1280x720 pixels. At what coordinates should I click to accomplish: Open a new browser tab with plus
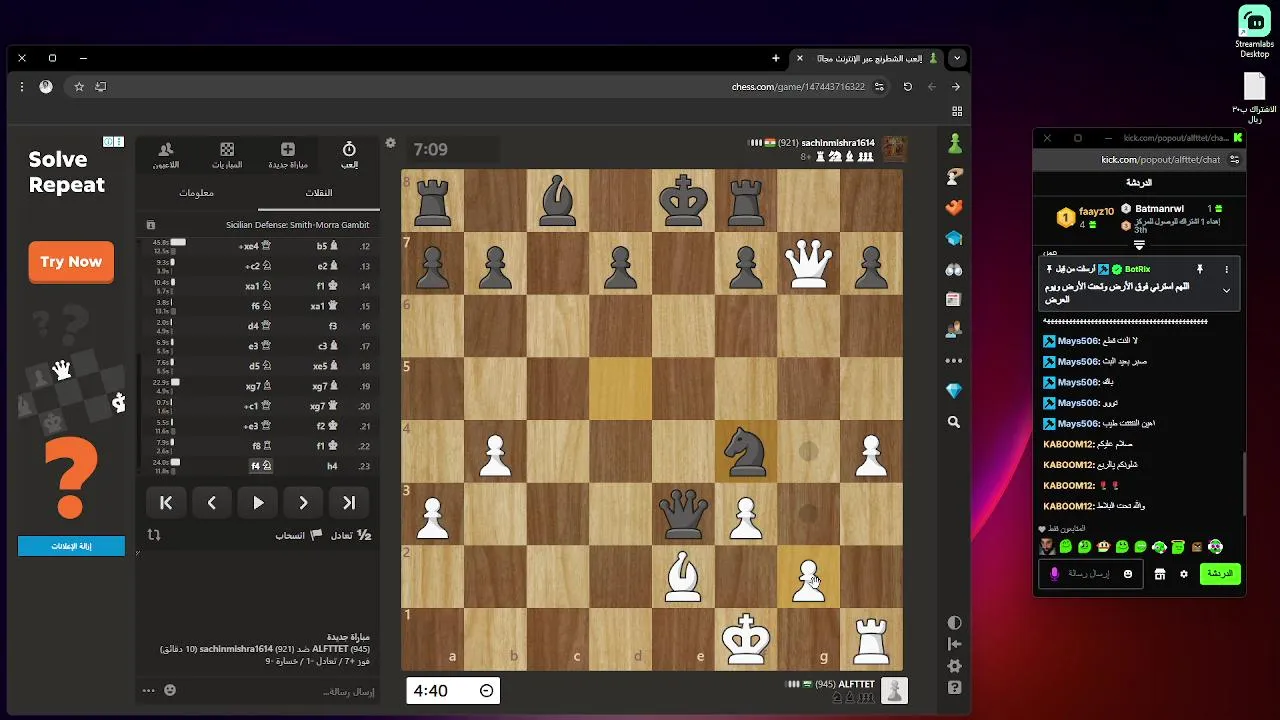point(775,58)
